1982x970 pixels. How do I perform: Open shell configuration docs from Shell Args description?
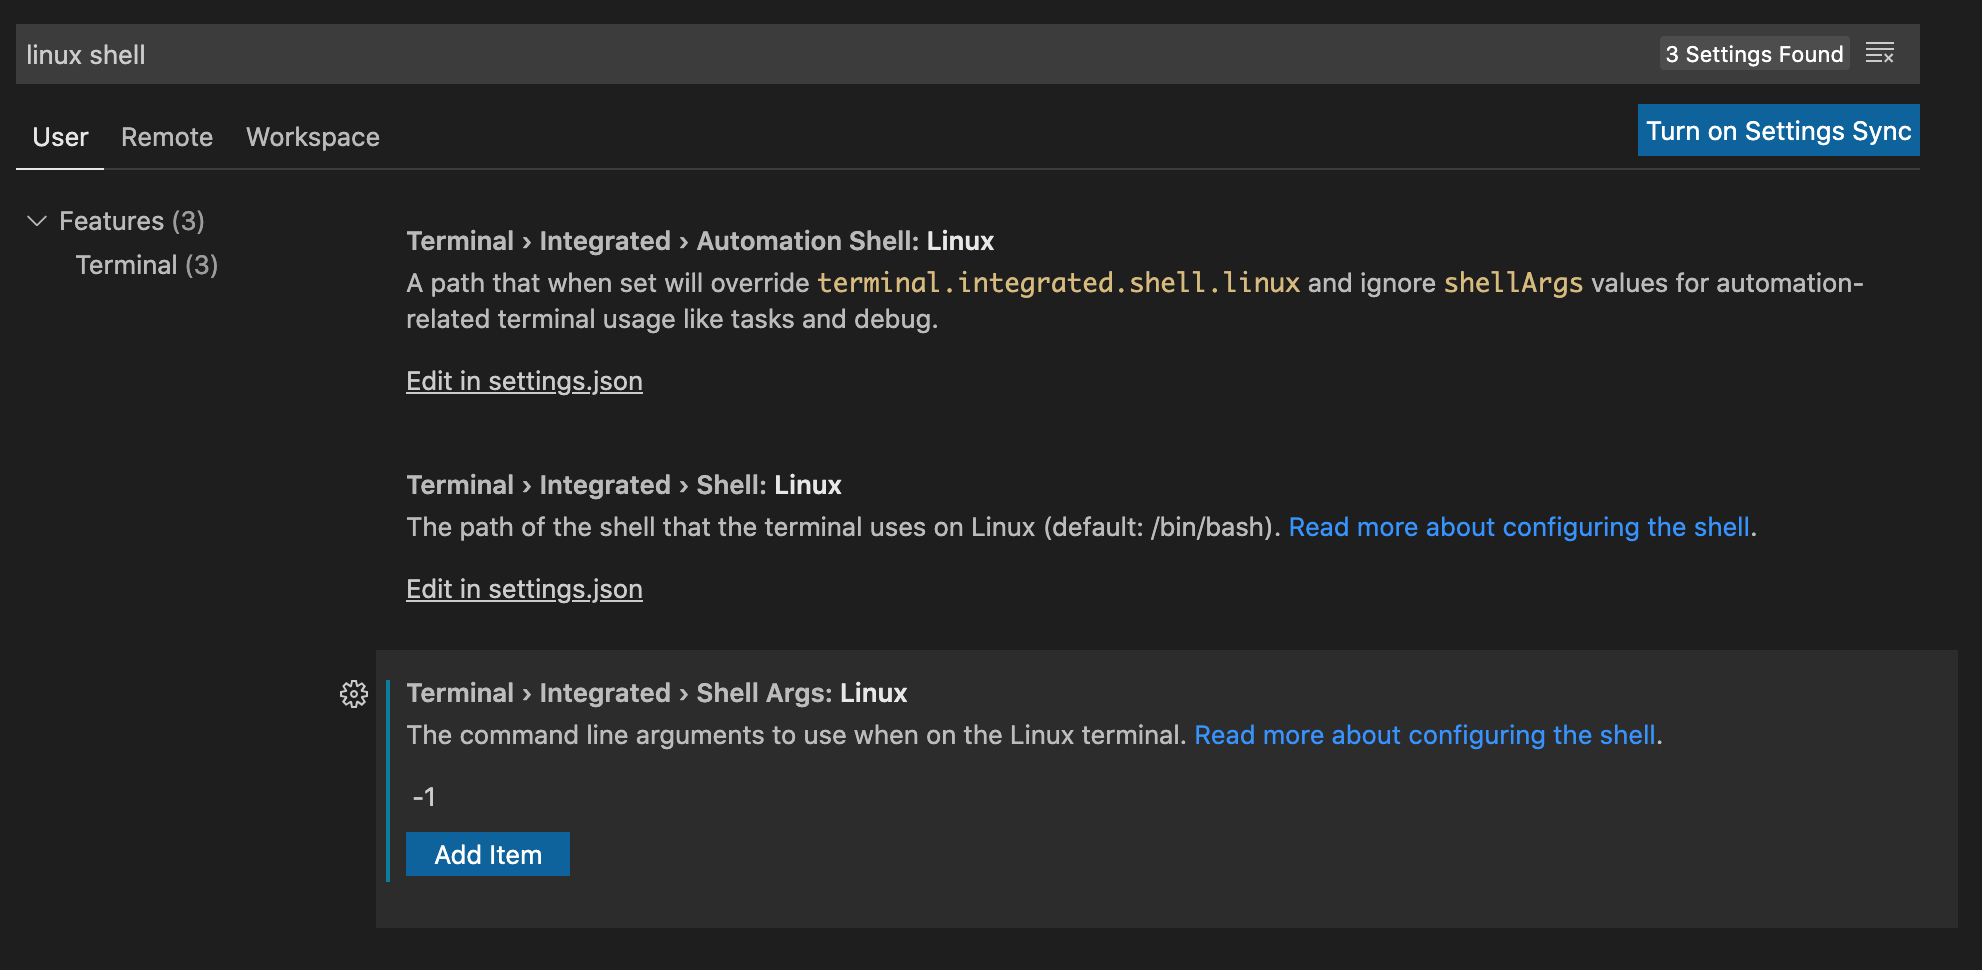click(1424, 735)
